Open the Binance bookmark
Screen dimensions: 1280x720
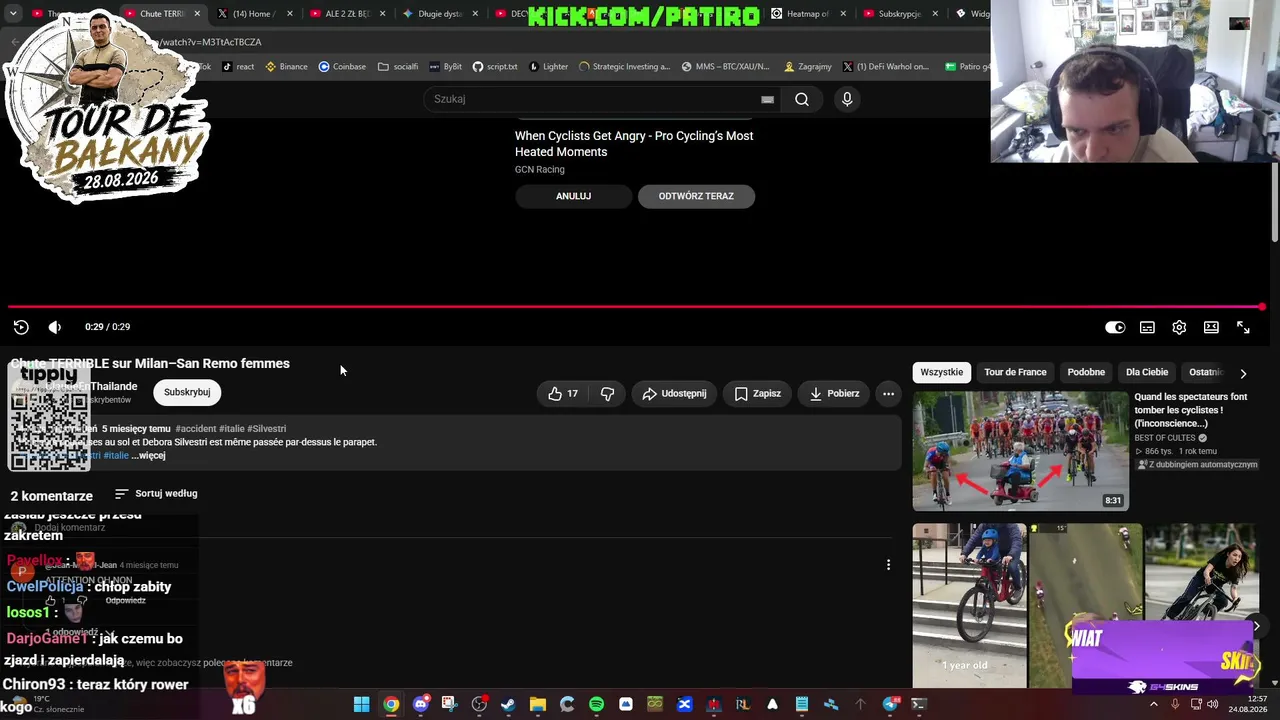point(286,67)
